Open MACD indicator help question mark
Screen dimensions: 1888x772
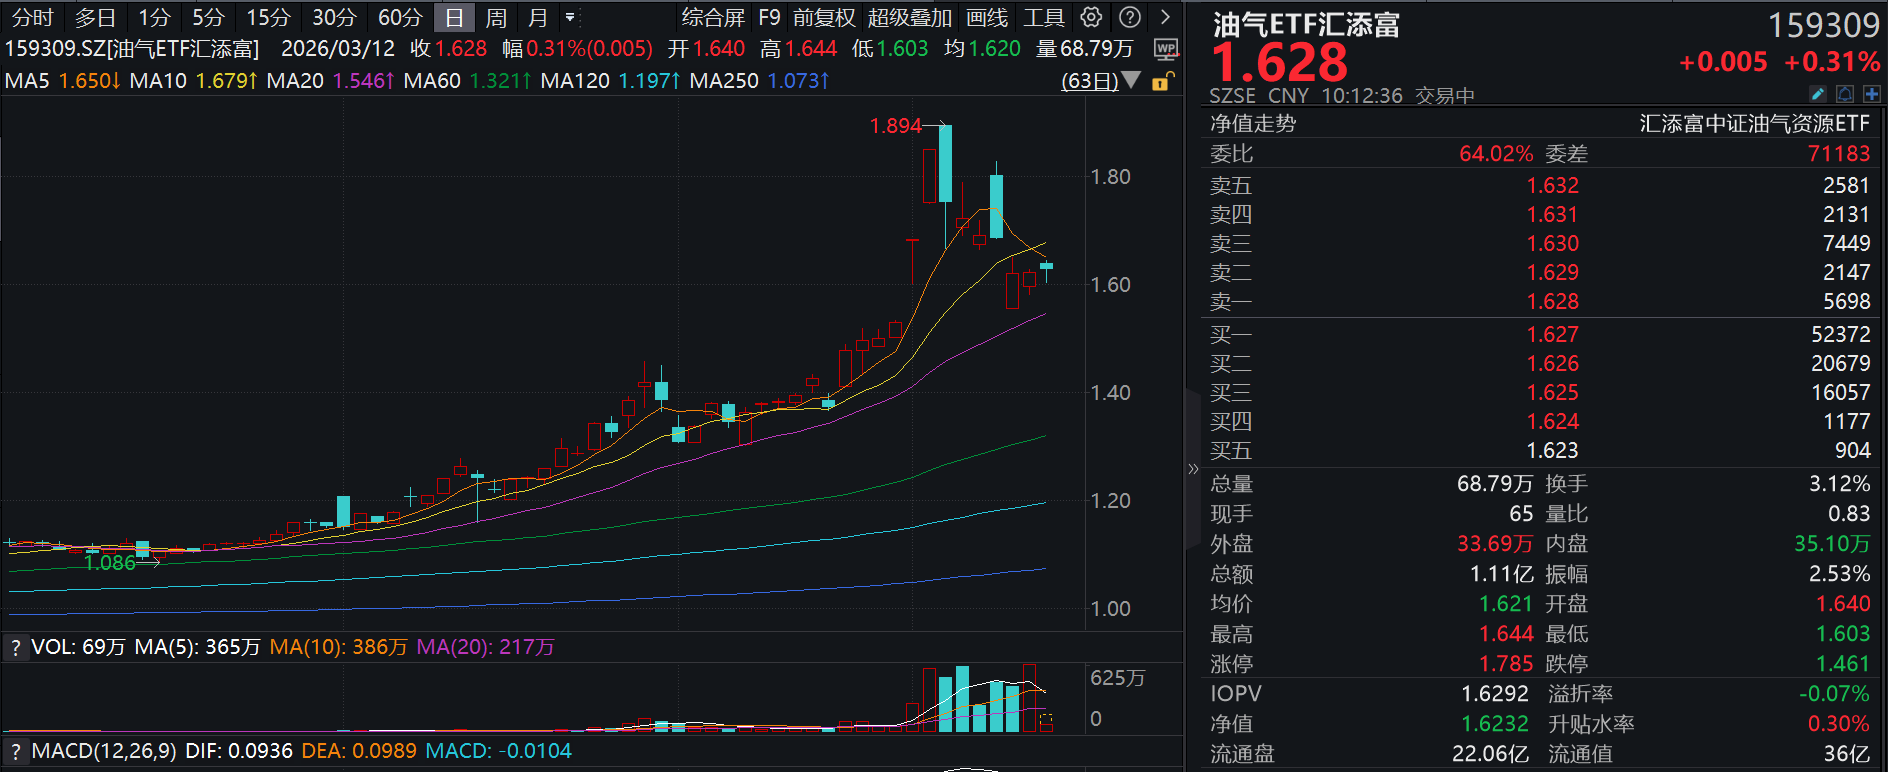click(x=15, y=751)
